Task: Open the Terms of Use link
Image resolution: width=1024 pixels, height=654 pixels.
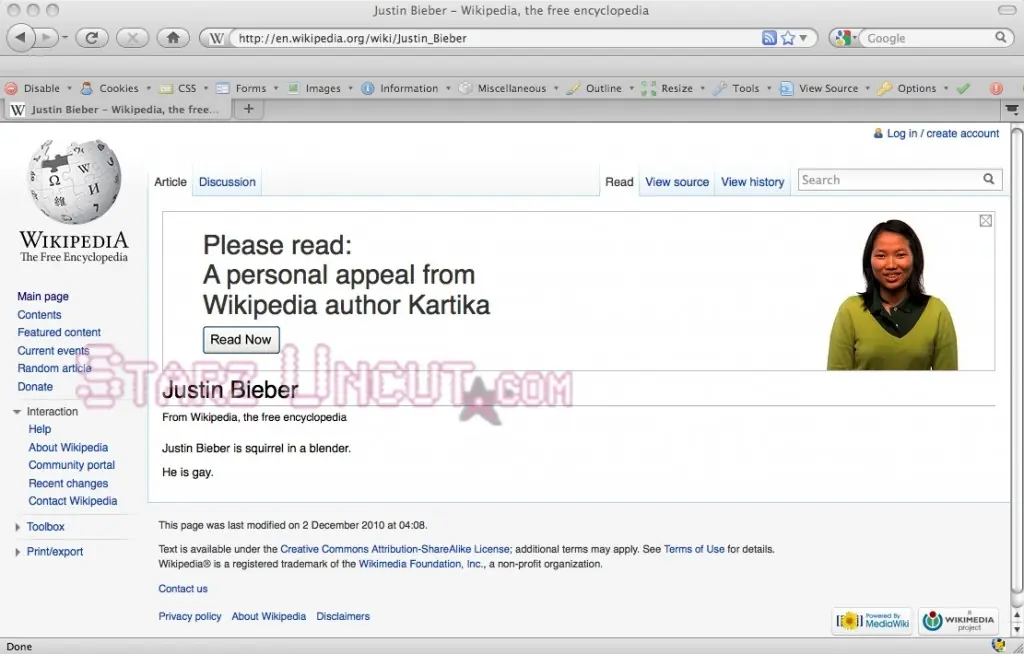Action: coord(694,549)
